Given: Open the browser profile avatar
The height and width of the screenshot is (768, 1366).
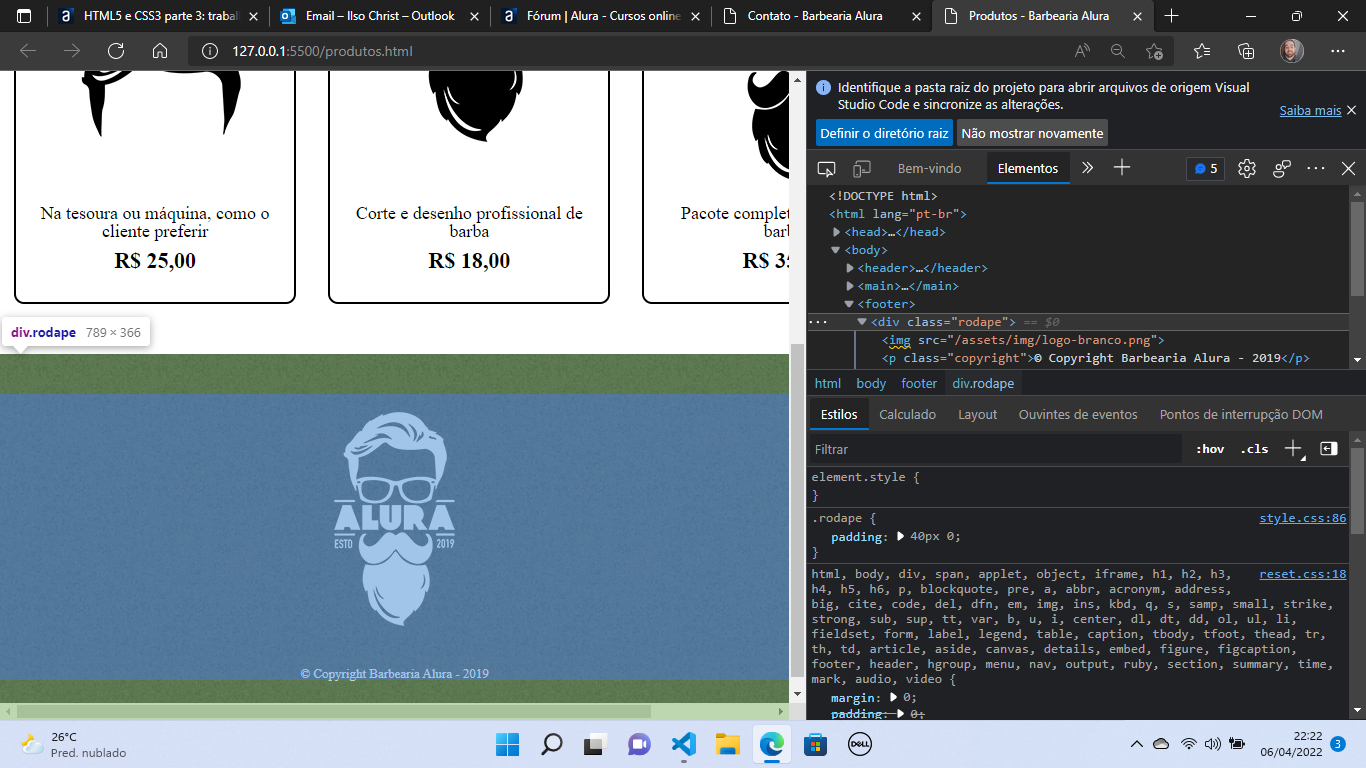Looking at the screenshot, I should pos(1291,51).
